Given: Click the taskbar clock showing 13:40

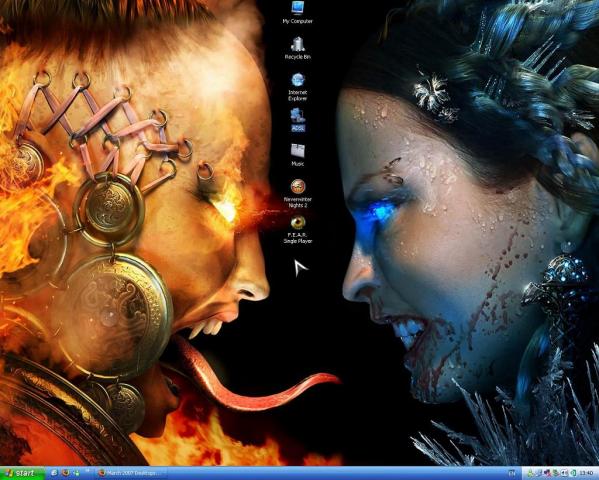Looking at the screenshot, I should 586,473.
